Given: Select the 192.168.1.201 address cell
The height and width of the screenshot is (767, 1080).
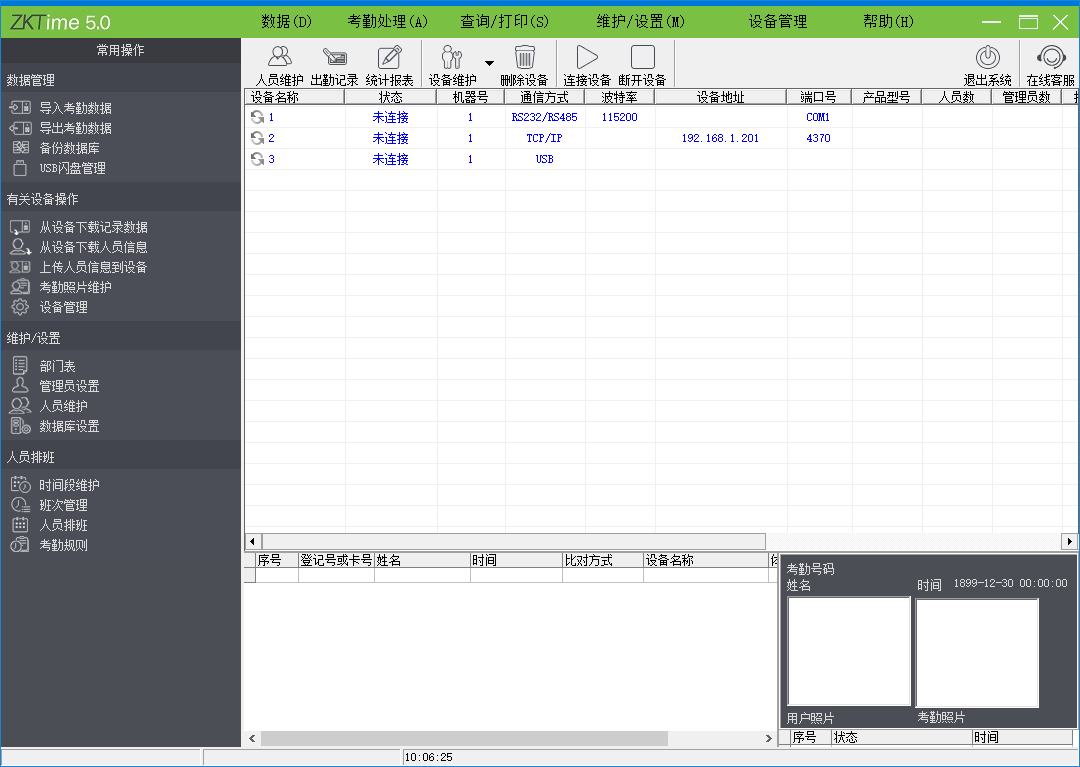Looking at the screenshot, I should pyautogui.click(x=720, y=138).
